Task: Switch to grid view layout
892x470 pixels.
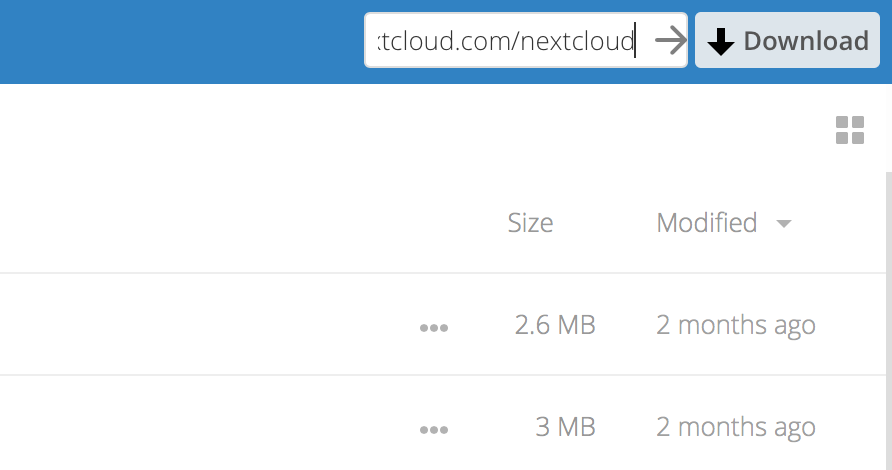Action: (x=849, y=130)
